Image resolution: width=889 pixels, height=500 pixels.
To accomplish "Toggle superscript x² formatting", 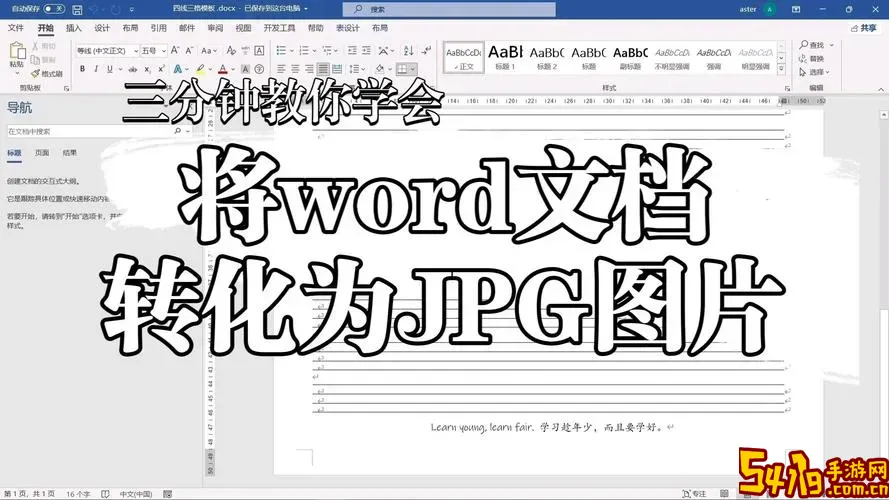I will [161, 69].
